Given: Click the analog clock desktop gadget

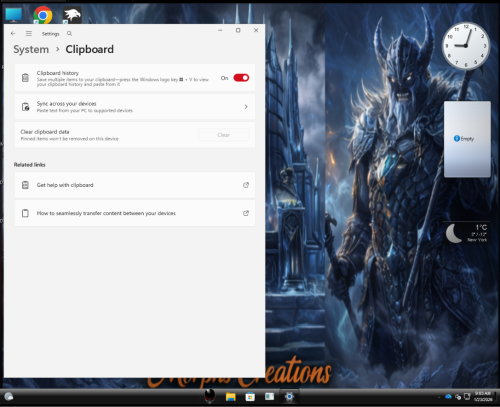Looking at the screenshot, I should click(x=466, y=46).
